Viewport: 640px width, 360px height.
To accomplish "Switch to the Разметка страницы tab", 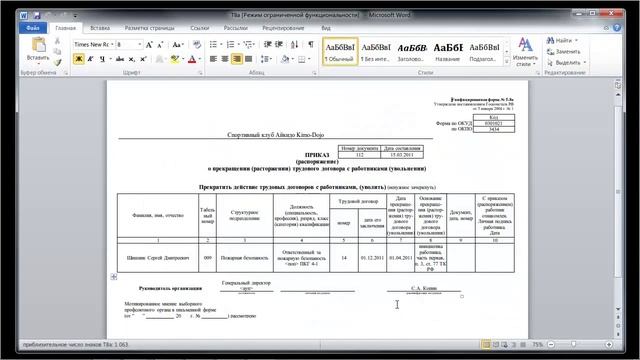I will pyautogui.click(x=149, y=28).
